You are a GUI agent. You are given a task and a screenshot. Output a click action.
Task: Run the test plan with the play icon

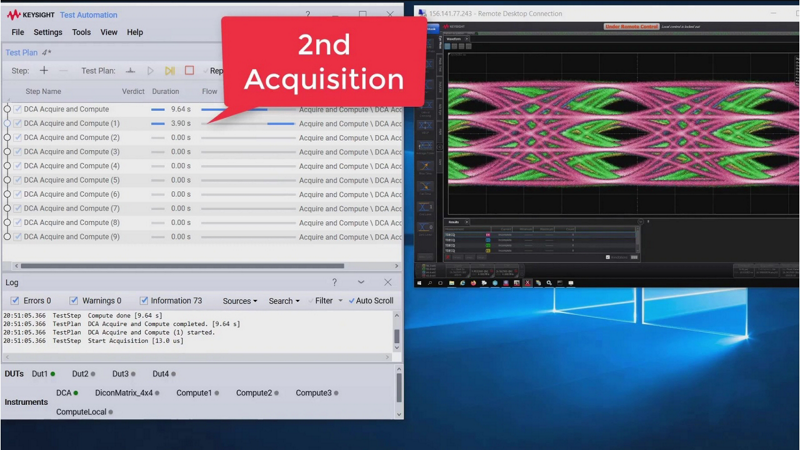(x=150, y=70)
